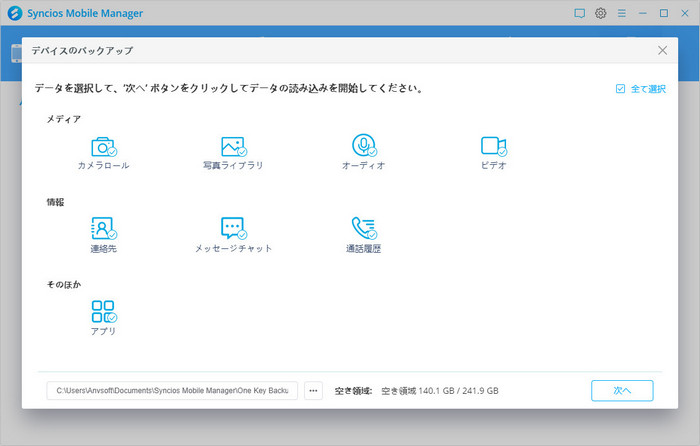Click the そのほか section heading

(64, 284)
